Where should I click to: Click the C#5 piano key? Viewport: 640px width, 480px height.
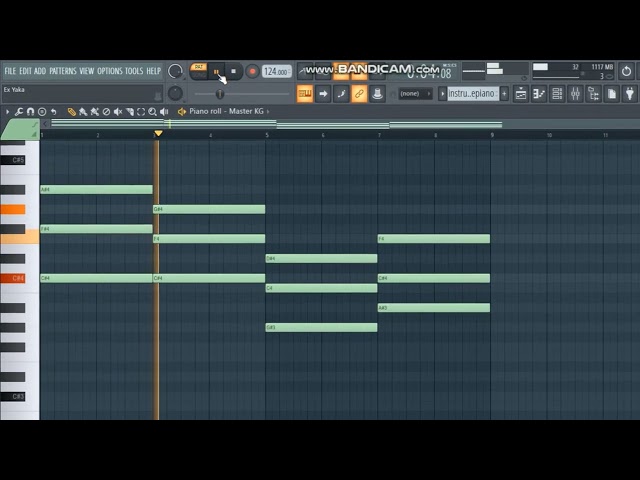[13, 160]
